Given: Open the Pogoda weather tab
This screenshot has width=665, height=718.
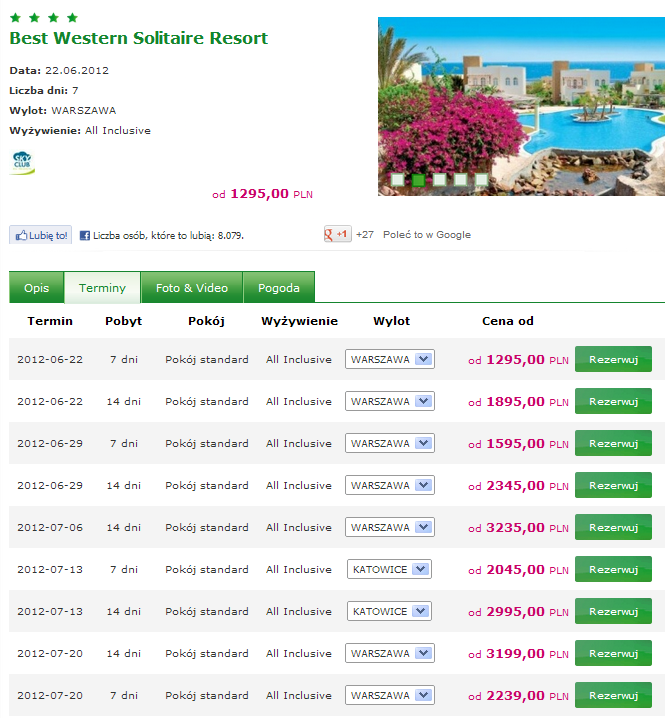Looking at the screenshot, I should [x=279, y=288].
